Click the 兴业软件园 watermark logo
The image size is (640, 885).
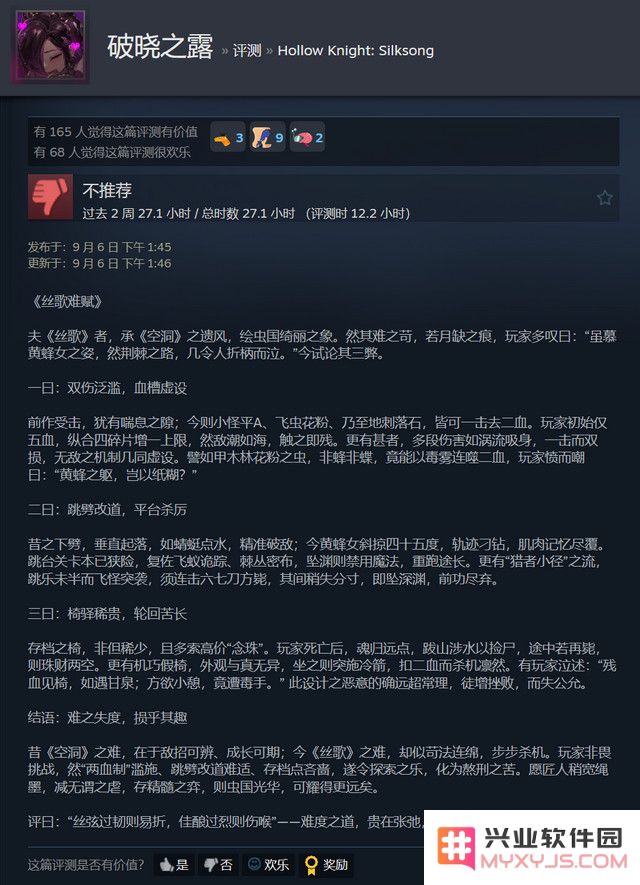click(x=532, y=847)
